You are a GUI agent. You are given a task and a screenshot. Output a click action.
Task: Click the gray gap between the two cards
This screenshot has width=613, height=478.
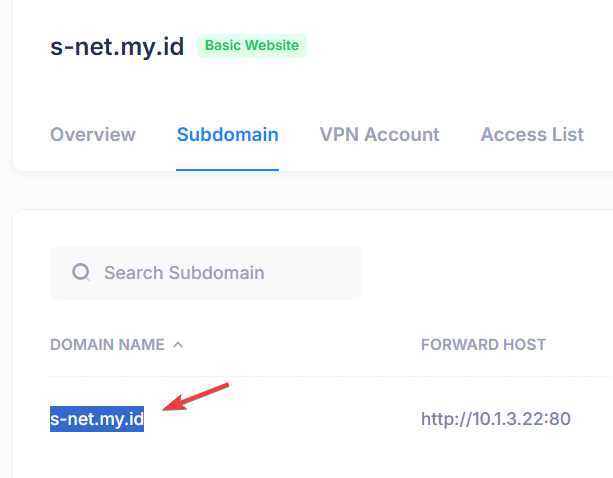(313, 190)
